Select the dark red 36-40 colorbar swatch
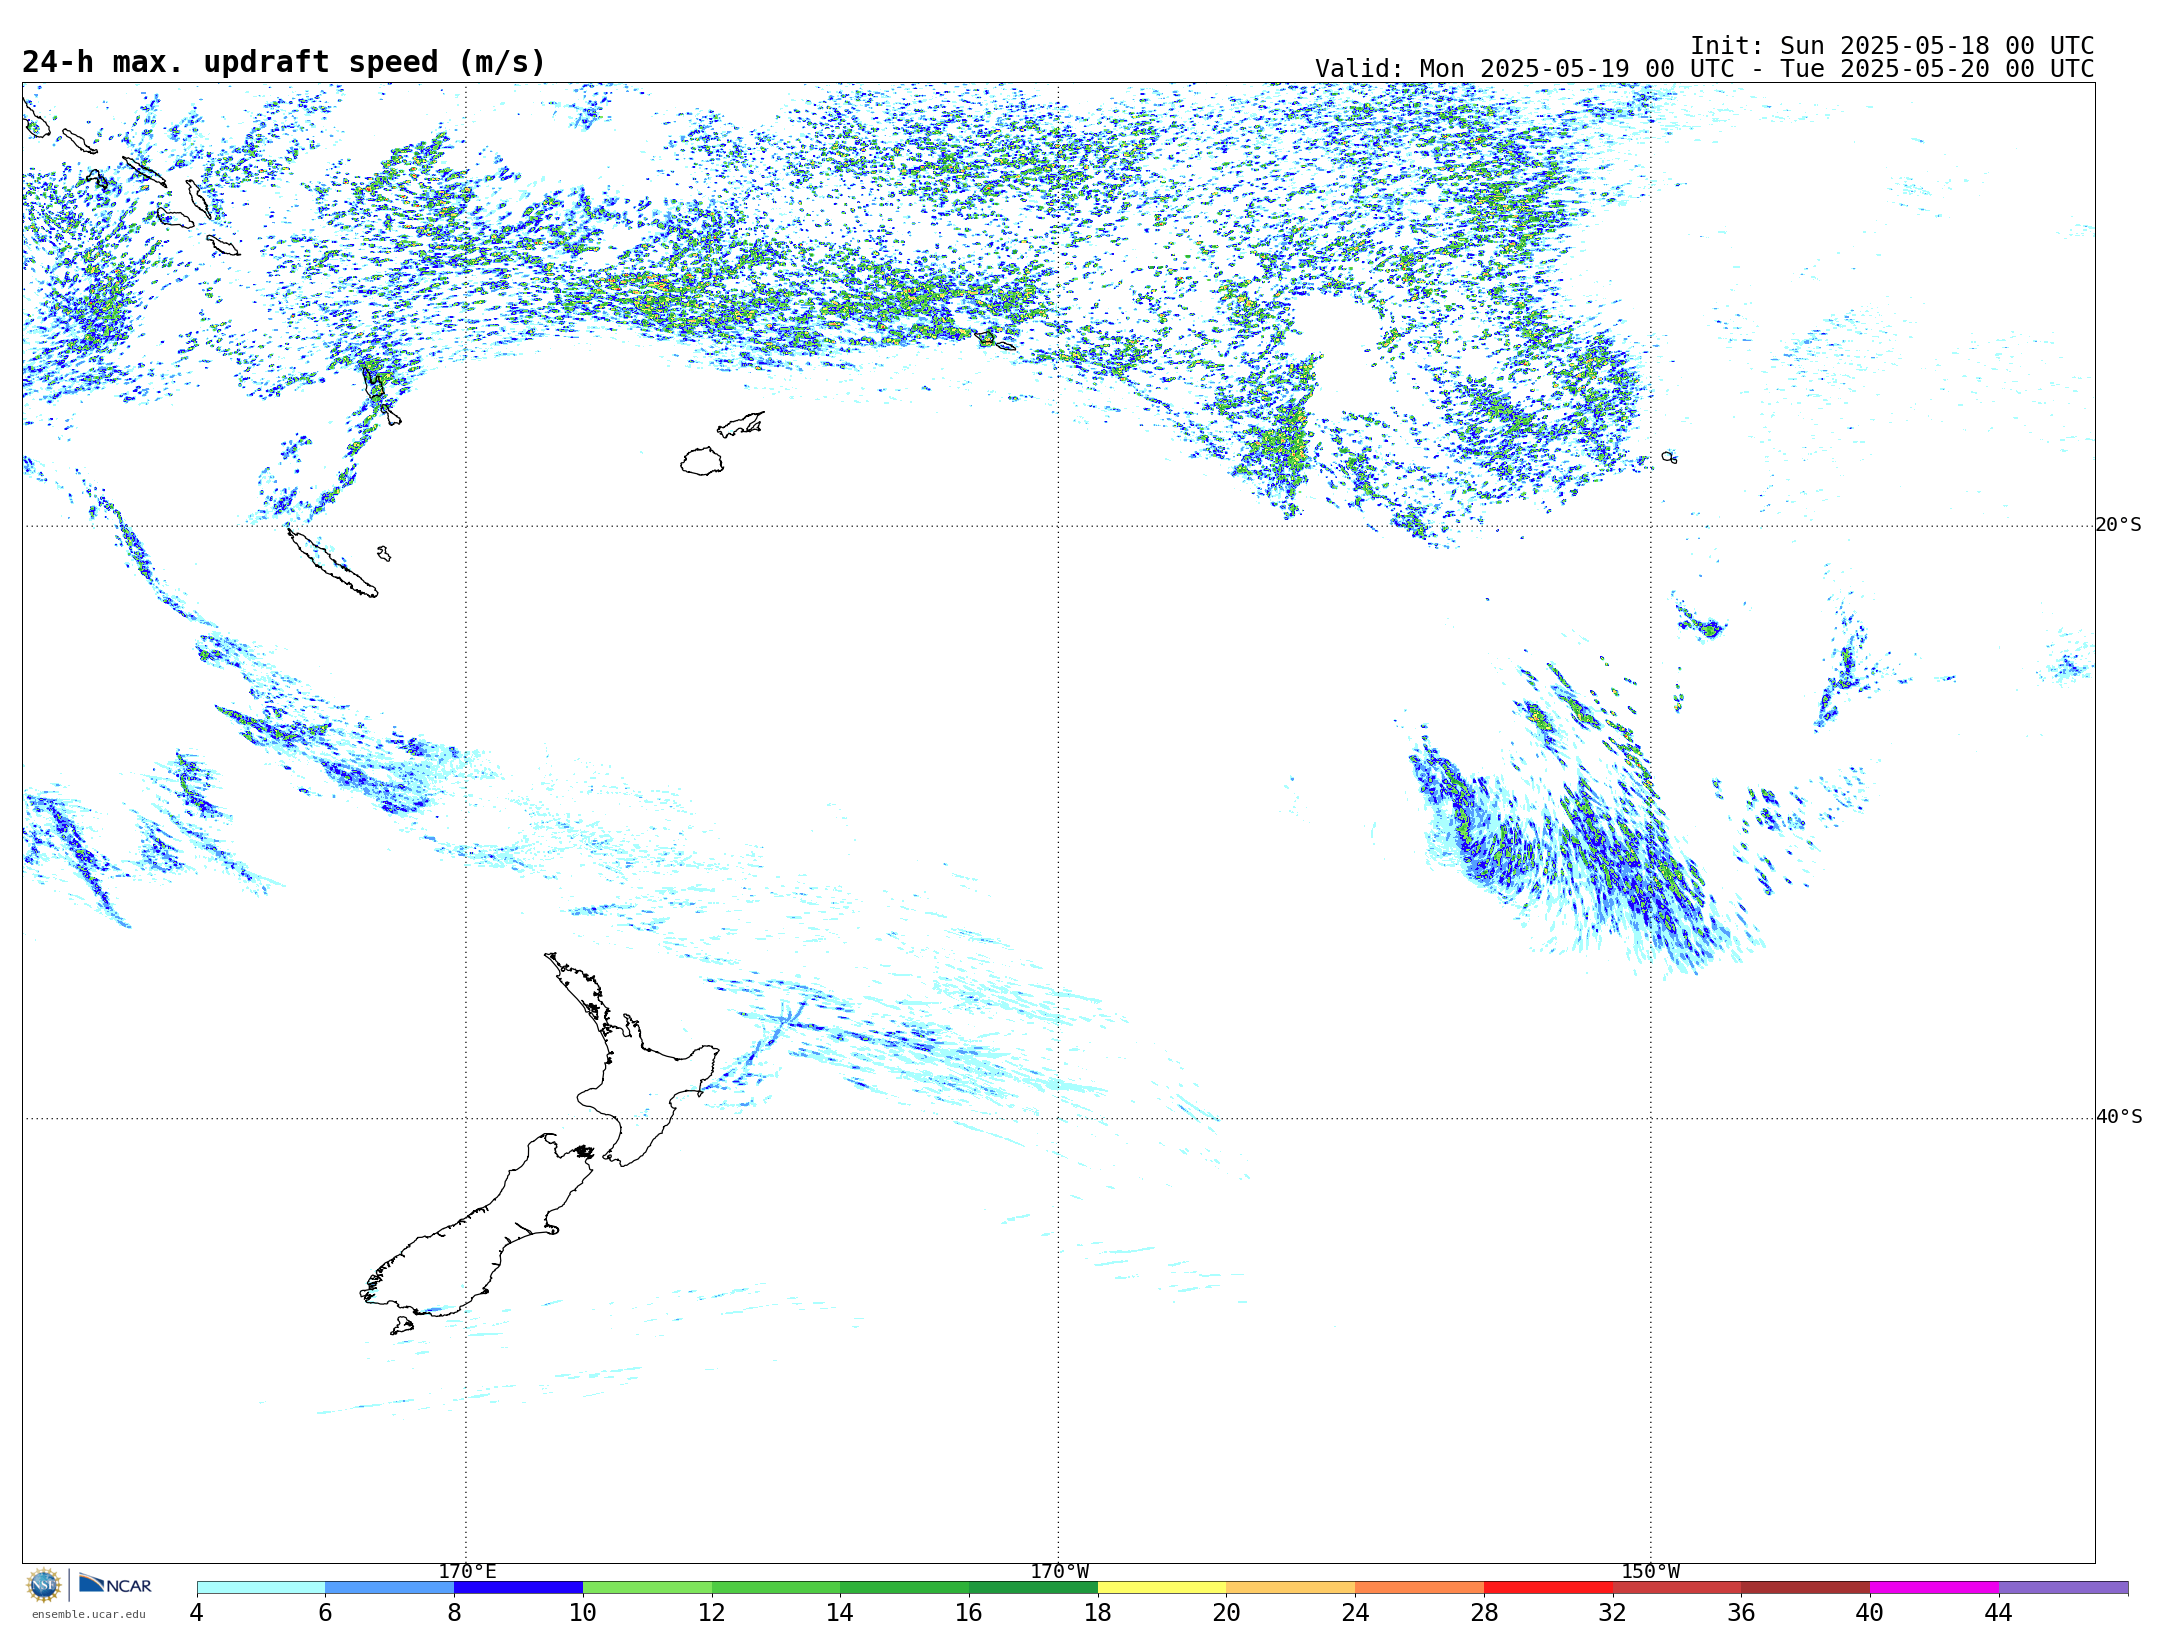The image size is (2160, 1626). 1806,1588
